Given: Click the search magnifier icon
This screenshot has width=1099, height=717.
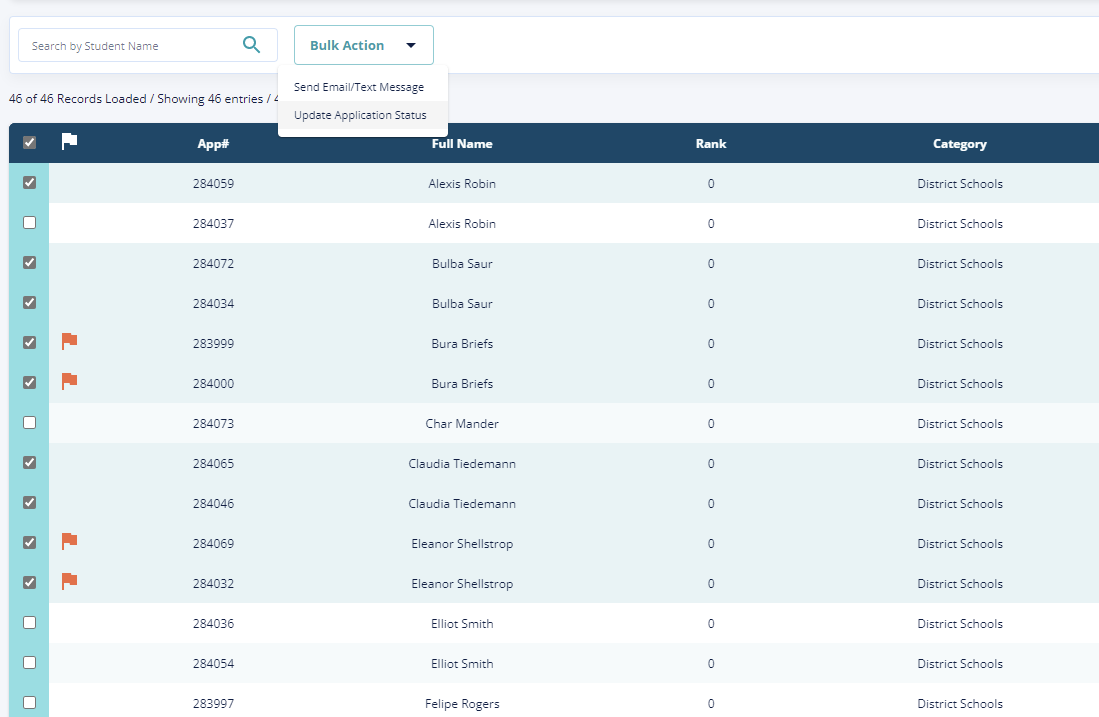Looking at the screenshot, I should [x=252, y=45].
